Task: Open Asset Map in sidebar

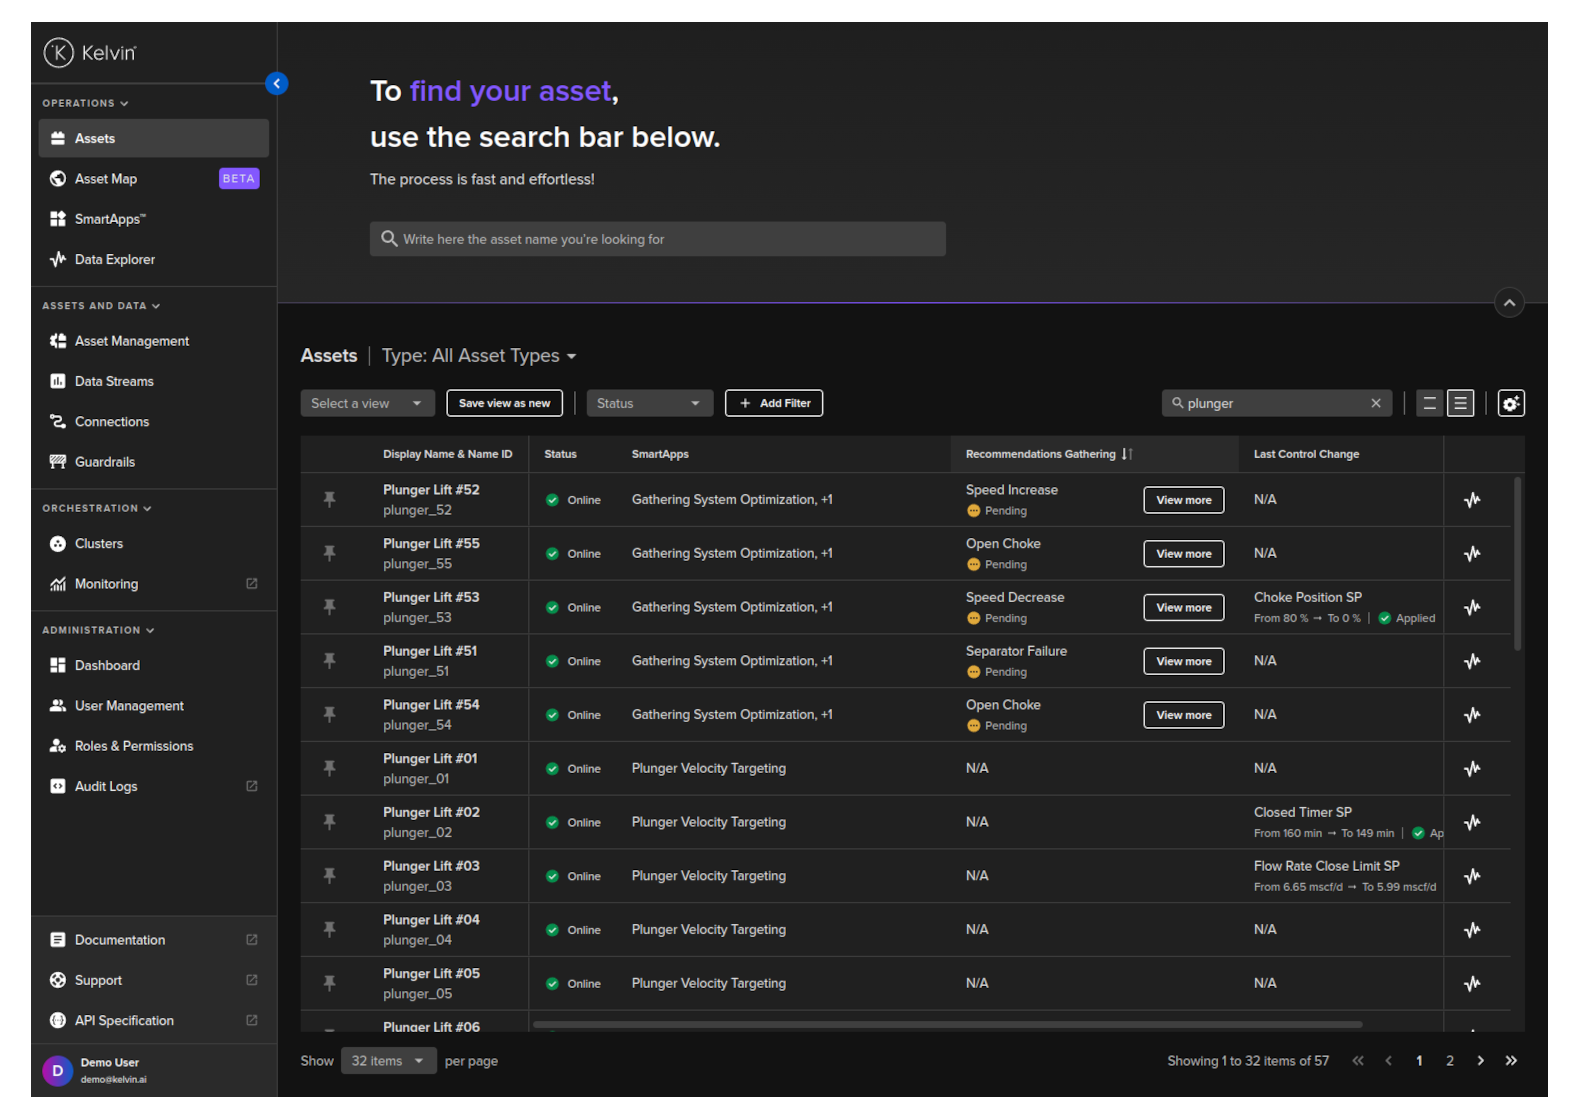Action: (106, 179)
